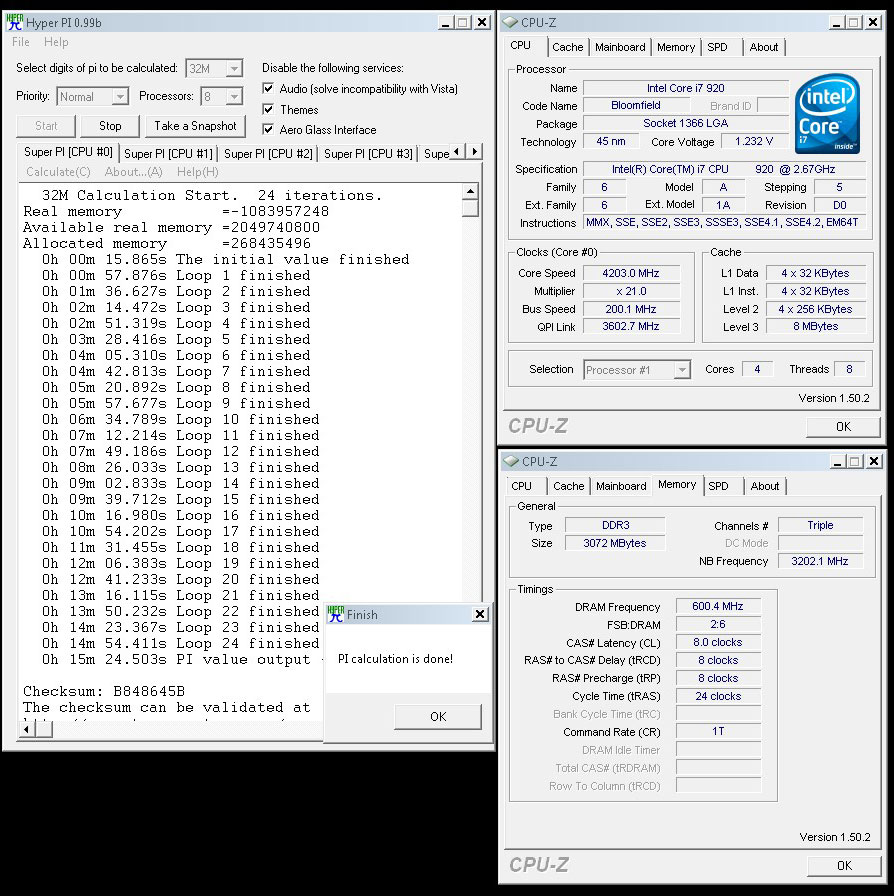Click the memory Size value 3072 MBytes
The width and height of the screenshot is (894, 896).
(614, 543)
